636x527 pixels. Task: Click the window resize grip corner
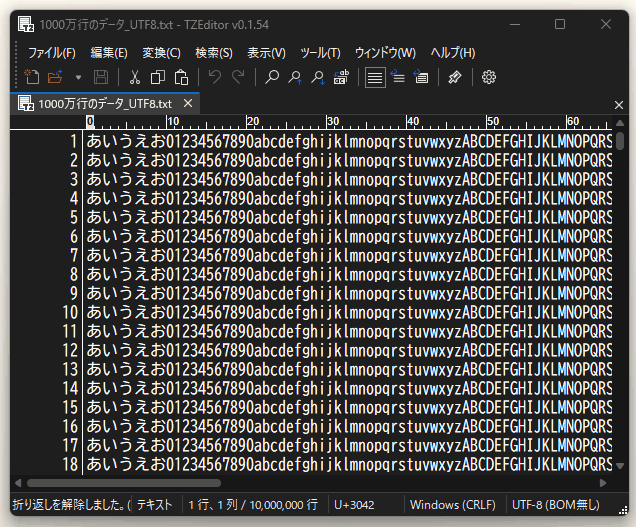[624, 511]
